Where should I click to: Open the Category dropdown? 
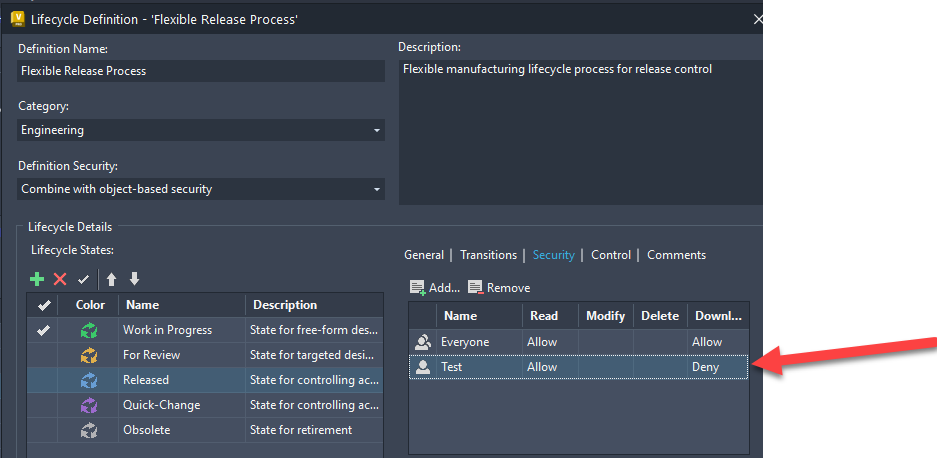(x=376, y=130)
